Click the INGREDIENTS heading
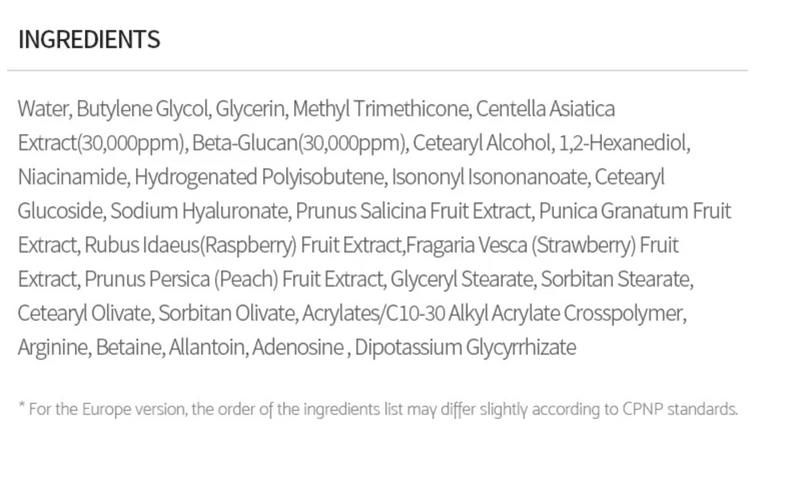This screenshot has width=800, height=495. pyautogui.click(x=89, y=39)
